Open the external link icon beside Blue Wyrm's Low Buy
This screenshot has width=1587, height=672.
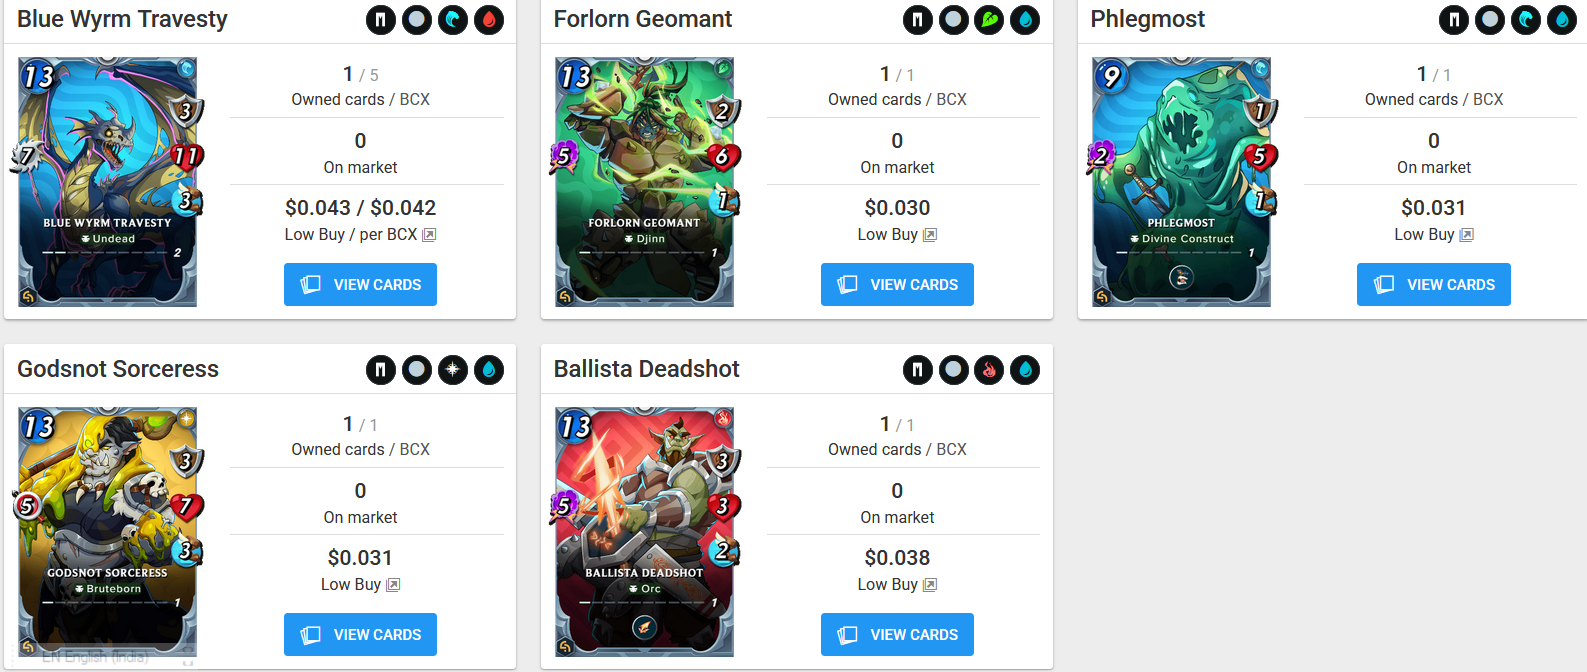point(429,235)
